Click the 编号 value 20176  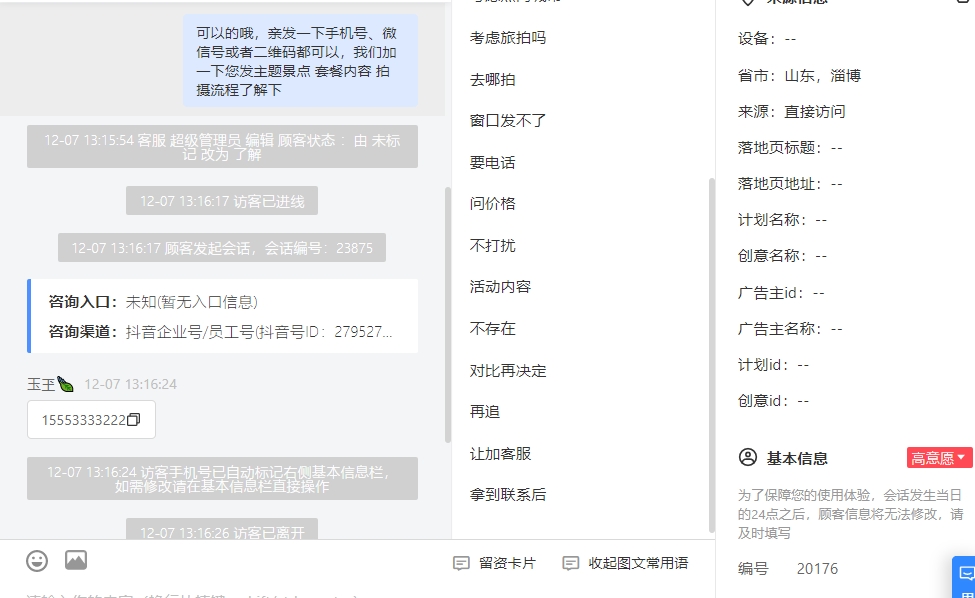[x=817, y=569]
